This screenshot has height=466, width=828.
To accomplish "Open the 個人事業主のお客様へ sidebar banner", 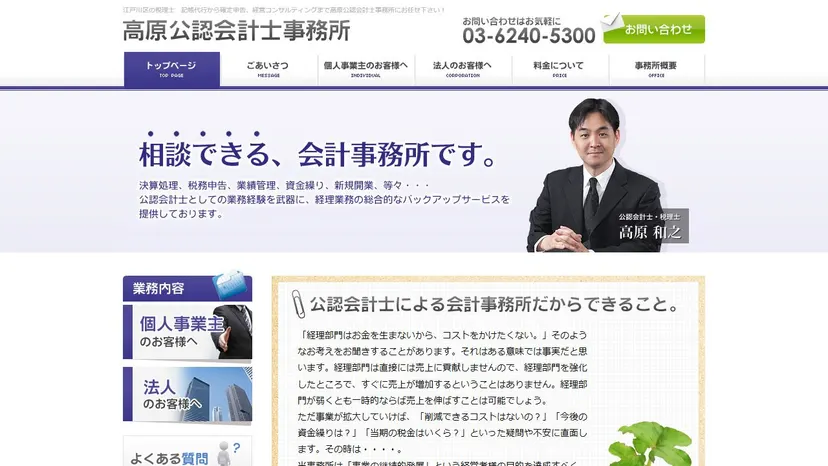I will pos(187,332).
